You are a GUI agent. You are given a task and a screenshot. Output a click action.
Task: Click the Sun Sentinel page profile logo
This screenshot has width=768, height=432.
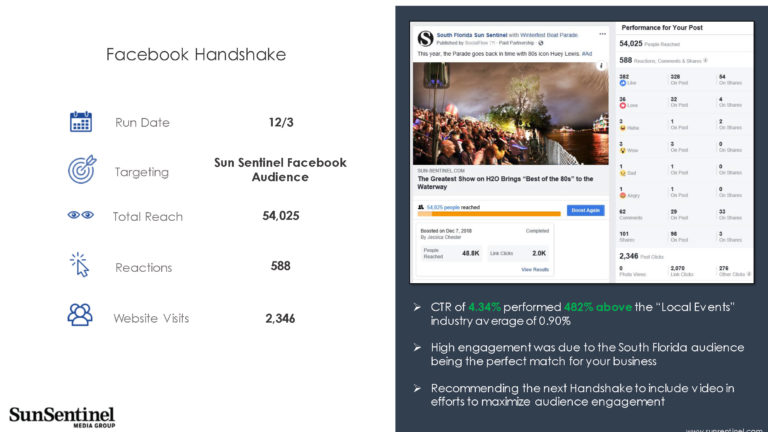pos(425,39)
